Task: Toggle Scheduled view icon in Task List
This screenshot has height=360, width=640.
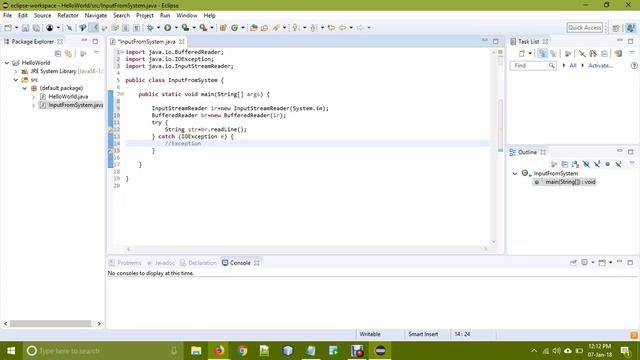Action: (553, 53)
